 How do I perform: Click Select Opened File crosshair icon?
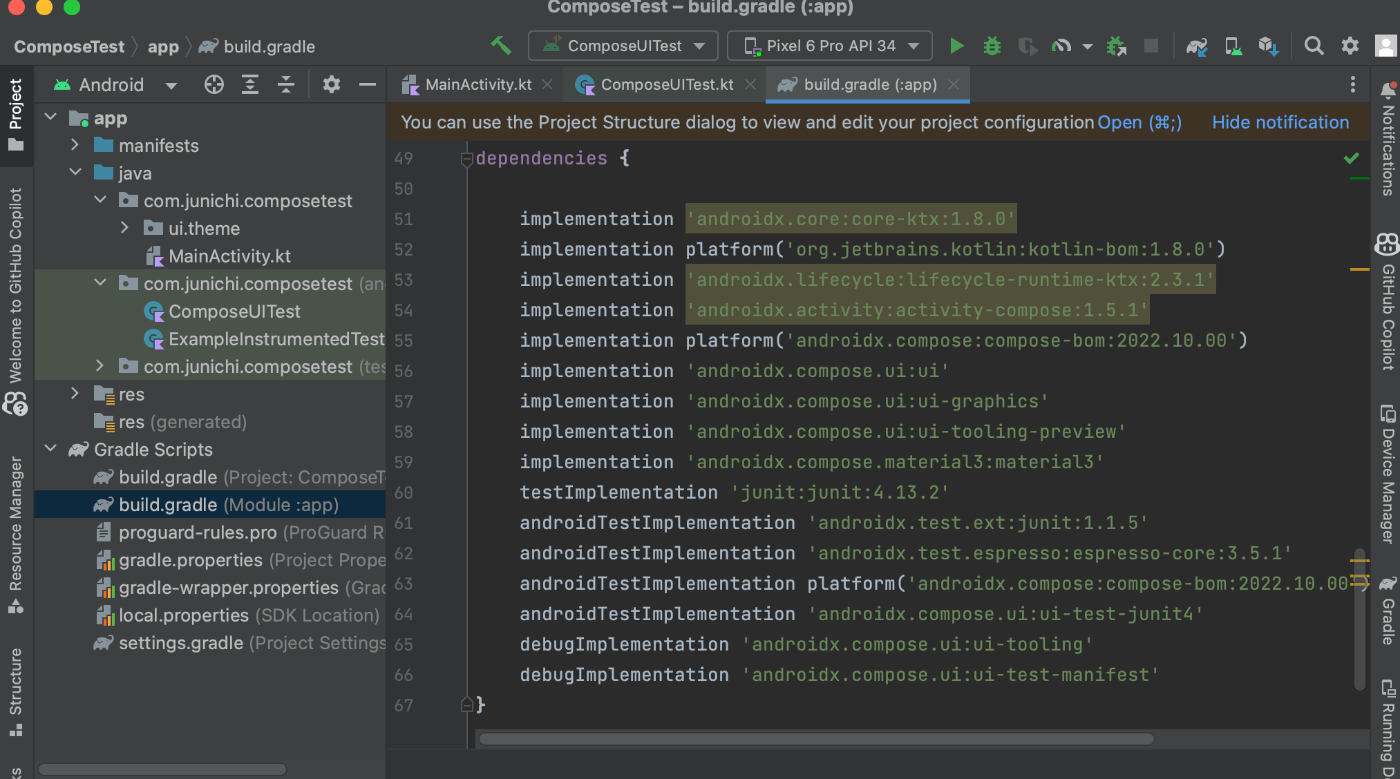[214, 85]
